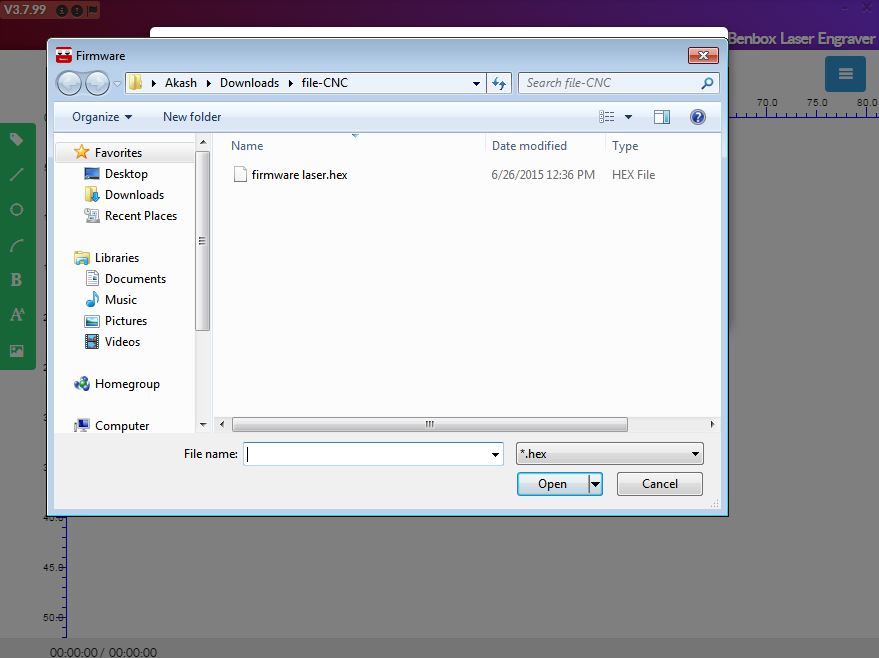Refresh the file-CNC folder view

tap(499, 84)
